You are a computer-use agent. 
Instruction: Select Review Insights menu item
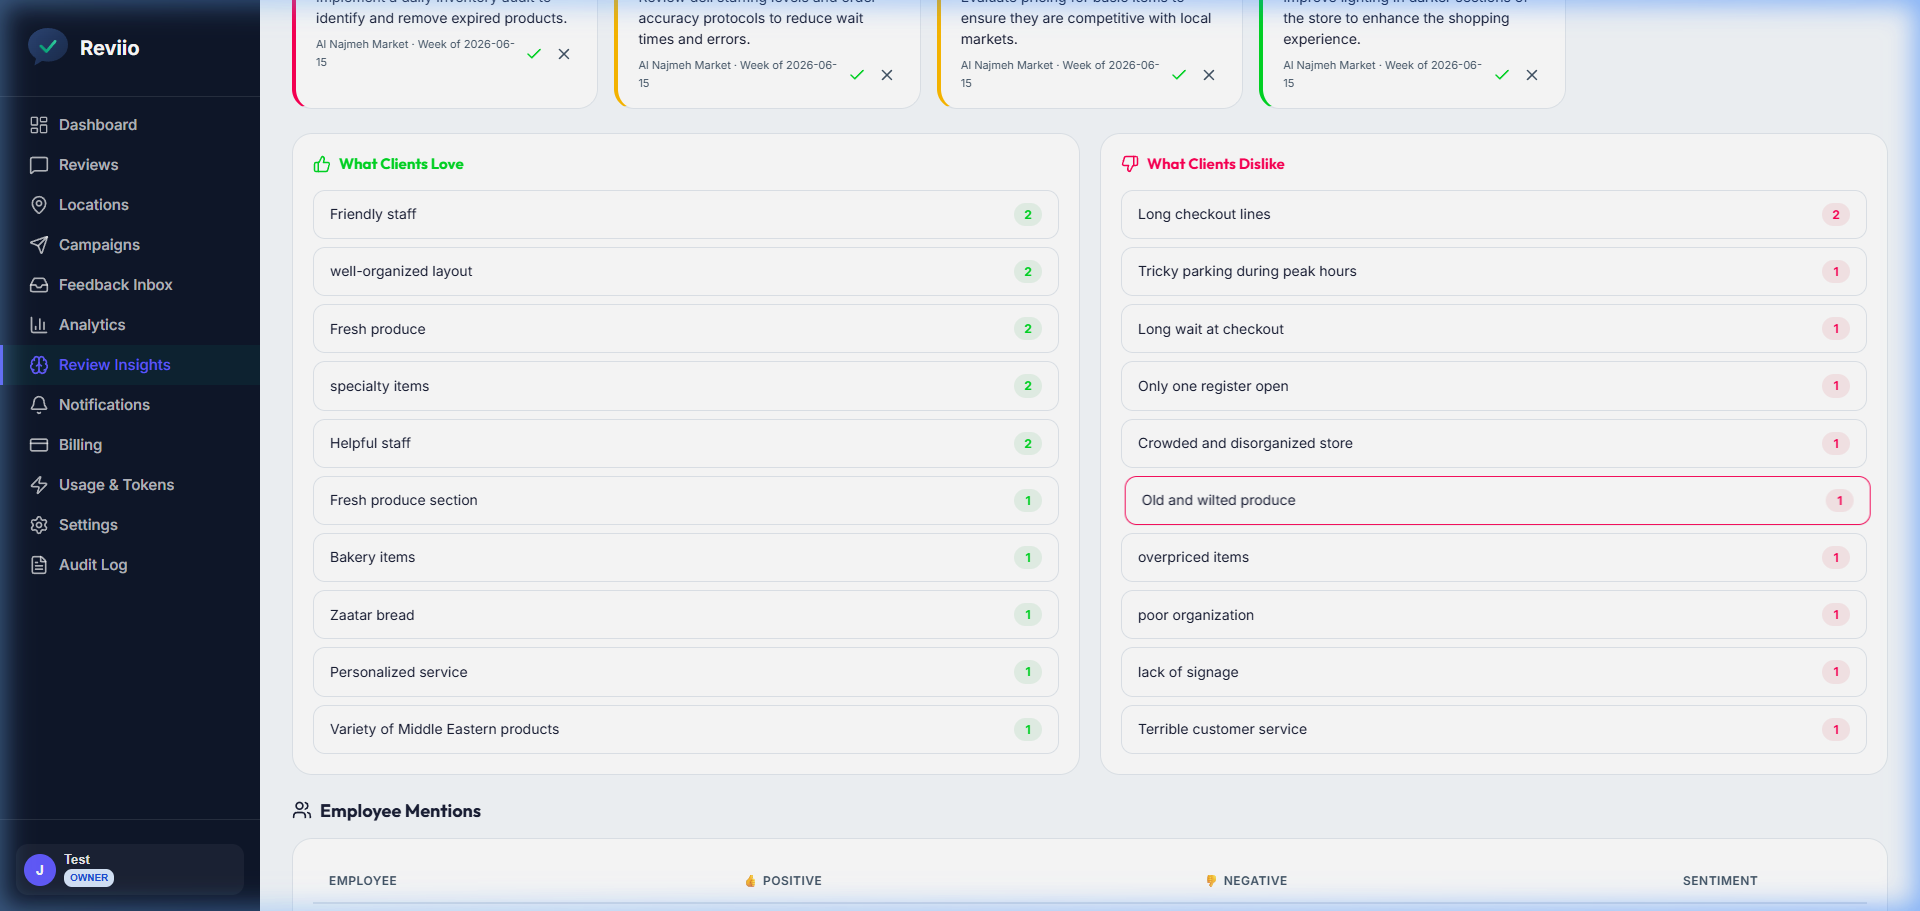(x=130, y=365)
